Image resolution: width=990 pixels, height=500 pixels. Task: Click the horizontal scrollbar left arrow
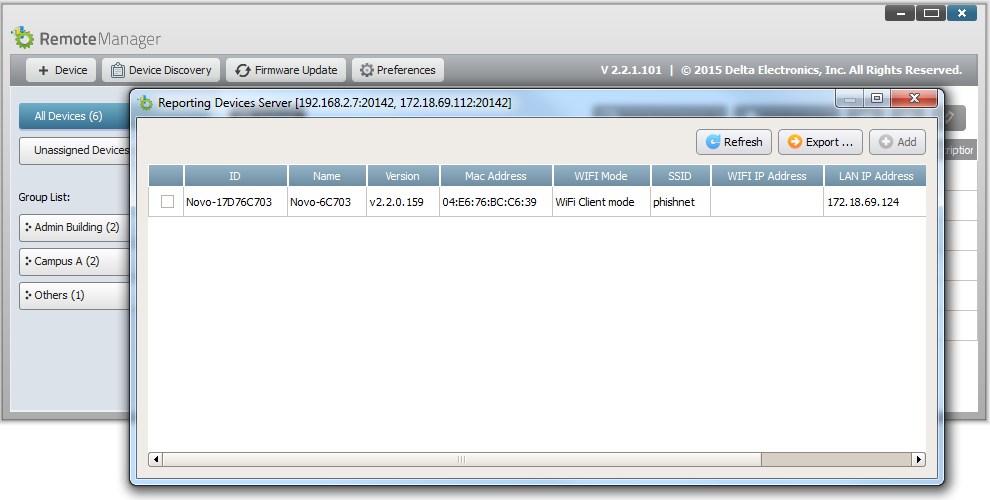click(x=156, y=460)
